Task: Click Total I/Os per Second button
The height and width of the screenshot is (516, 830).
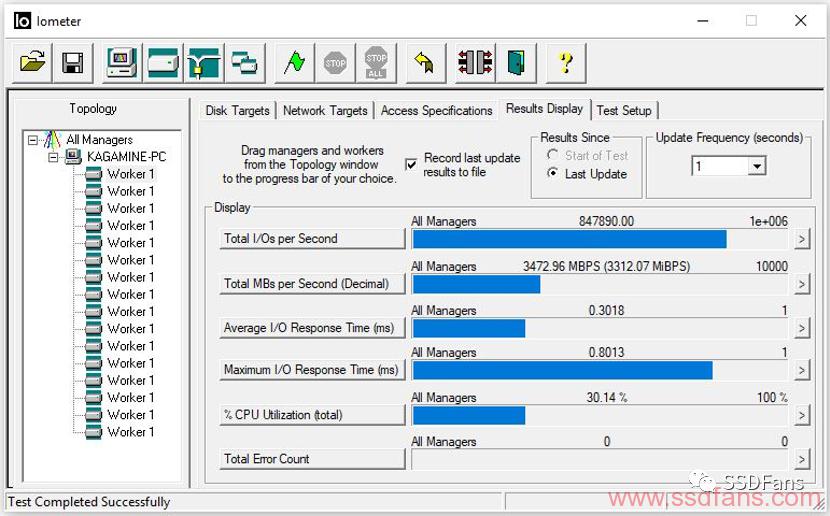Action: (312, 239)
